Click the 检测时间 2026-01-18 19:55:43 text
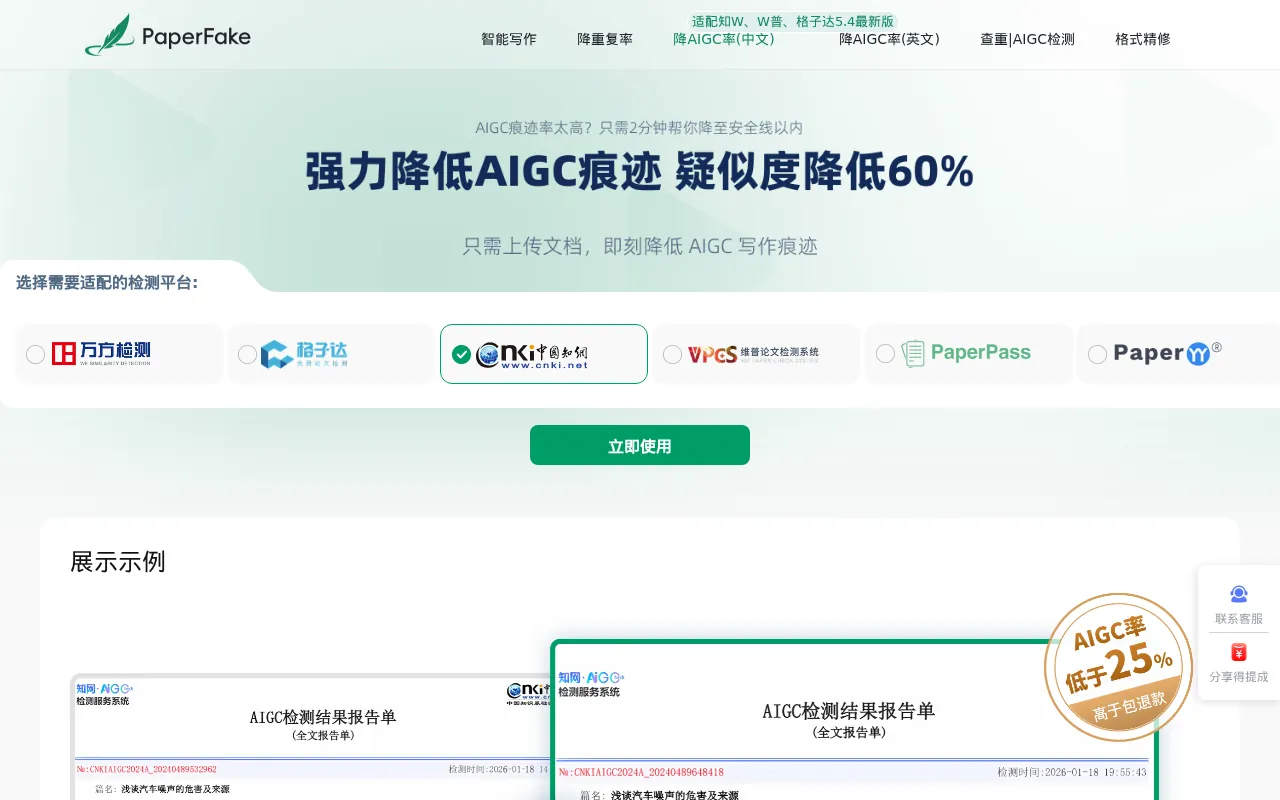Screen dimensions: 1280x800 (1072, 772)
